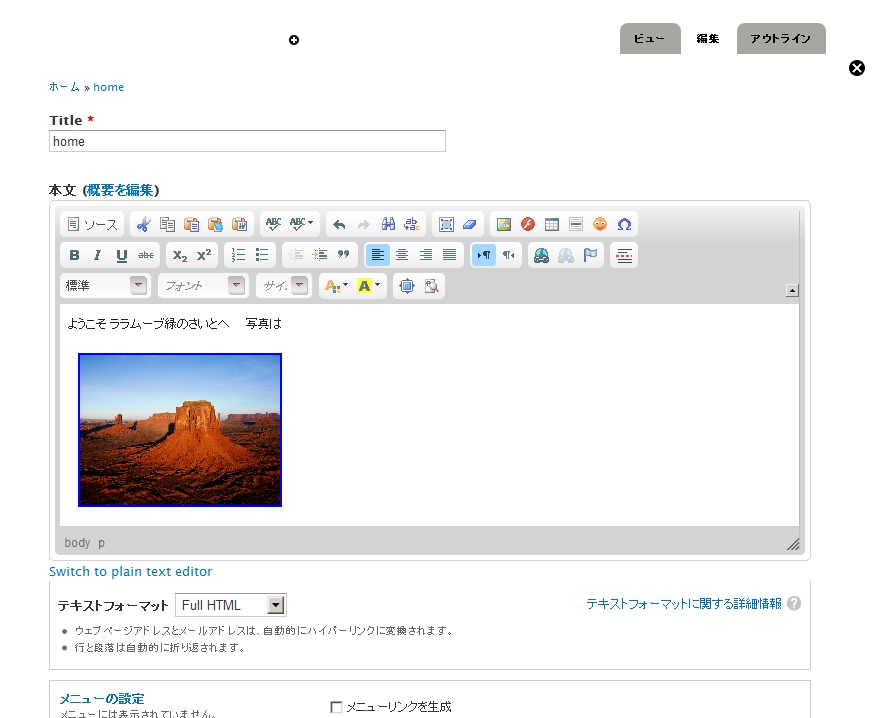Select all content icon
This screenshot has width=892, height=718.
pyautogui.click(x=446, y=224)
